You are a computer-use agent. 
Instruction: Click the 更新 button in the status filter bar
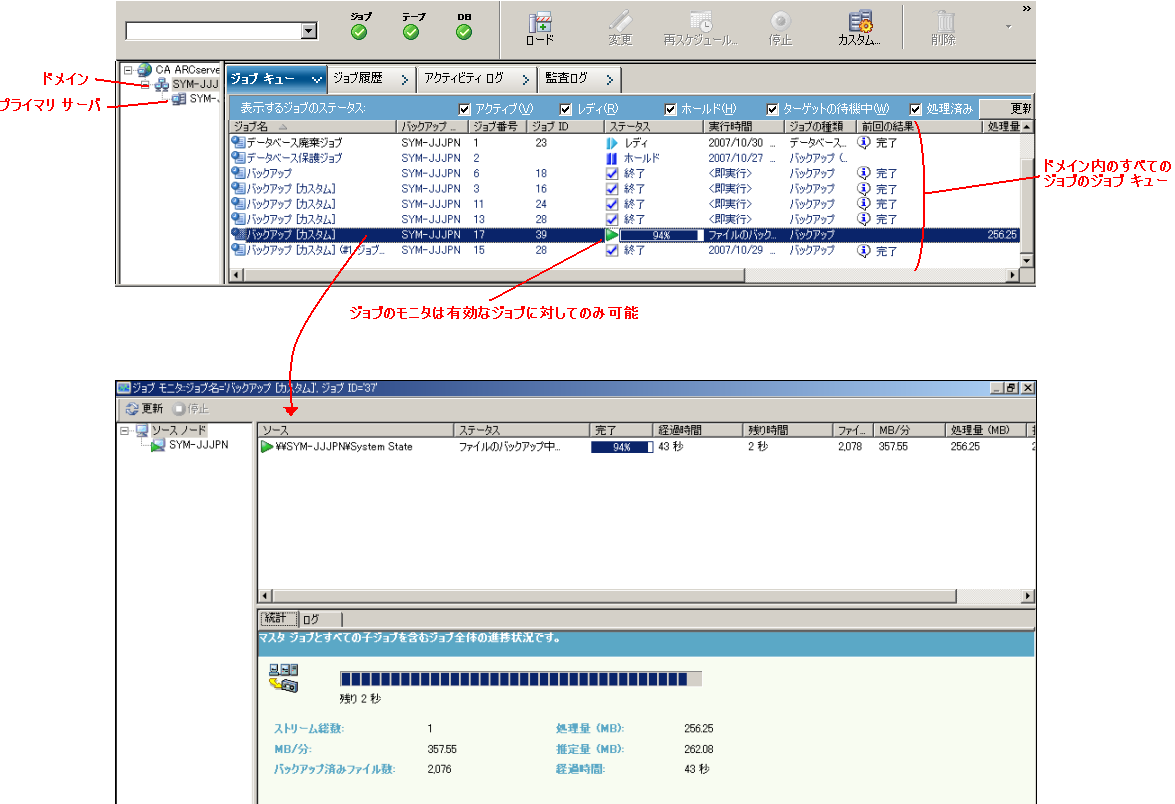[x=1012, y=108]
